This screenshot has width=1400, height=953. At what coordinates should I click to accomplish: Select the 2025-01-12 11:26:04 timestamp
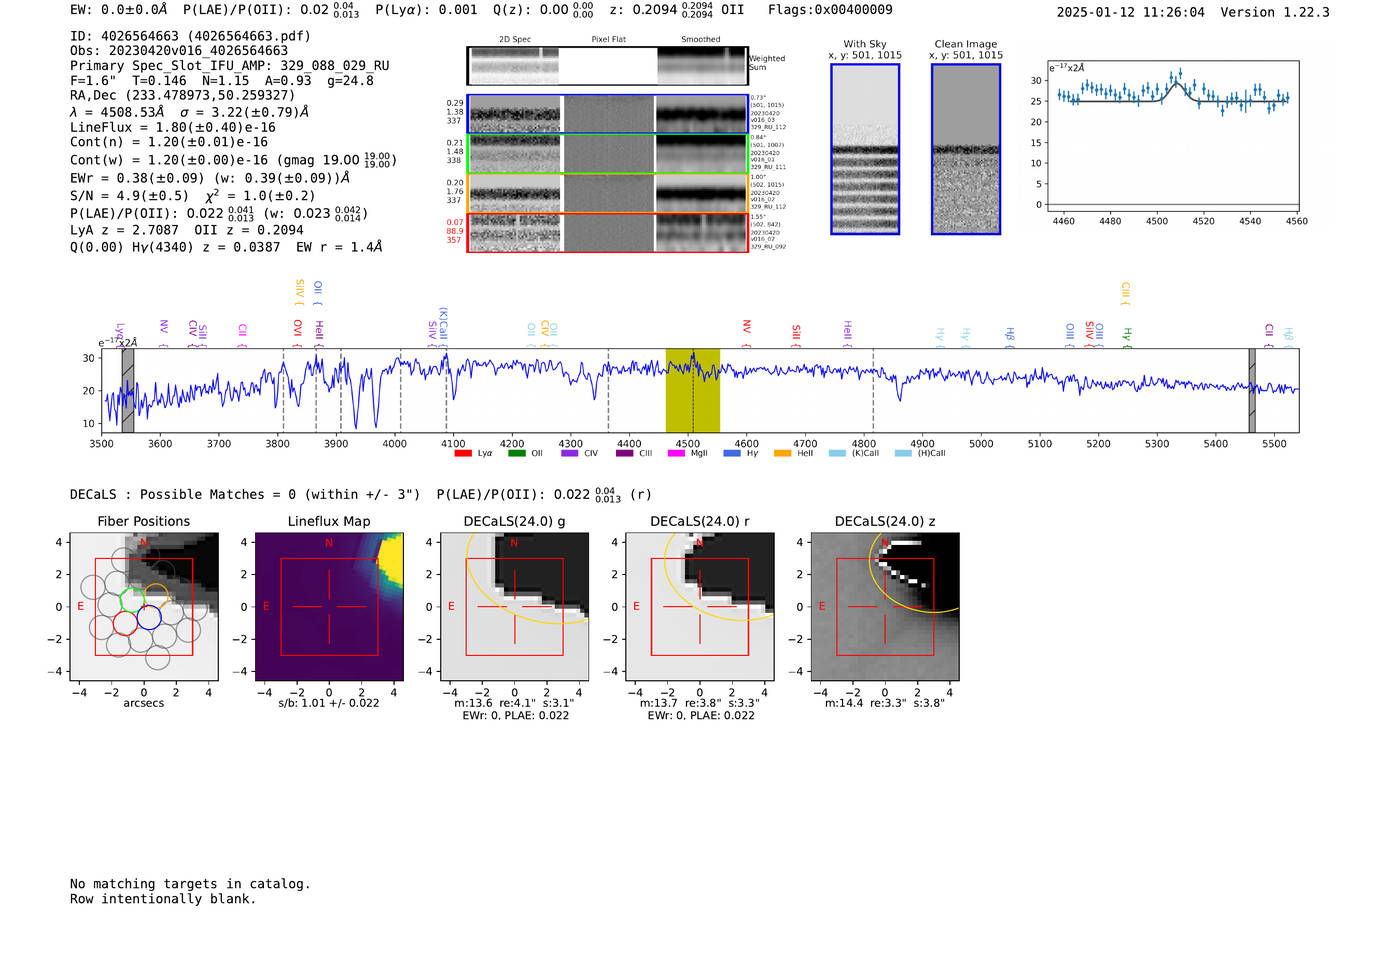(x=1130, y=12)
